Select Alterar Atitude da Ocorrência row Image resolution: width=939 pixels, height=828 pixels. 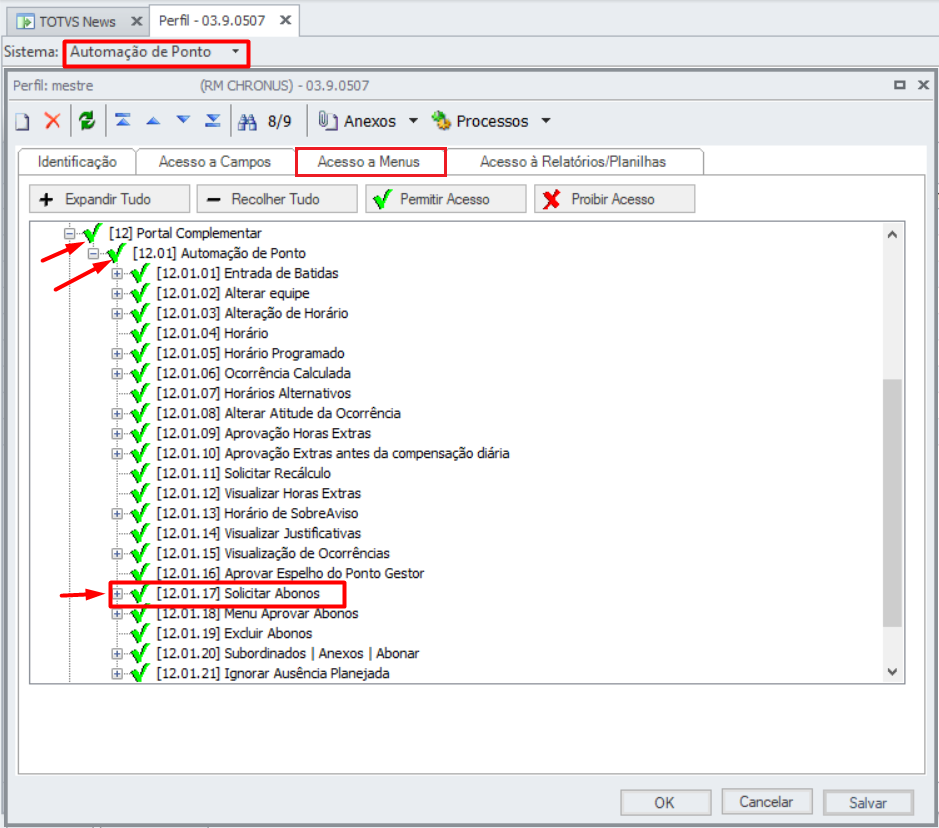coord(278,413)
